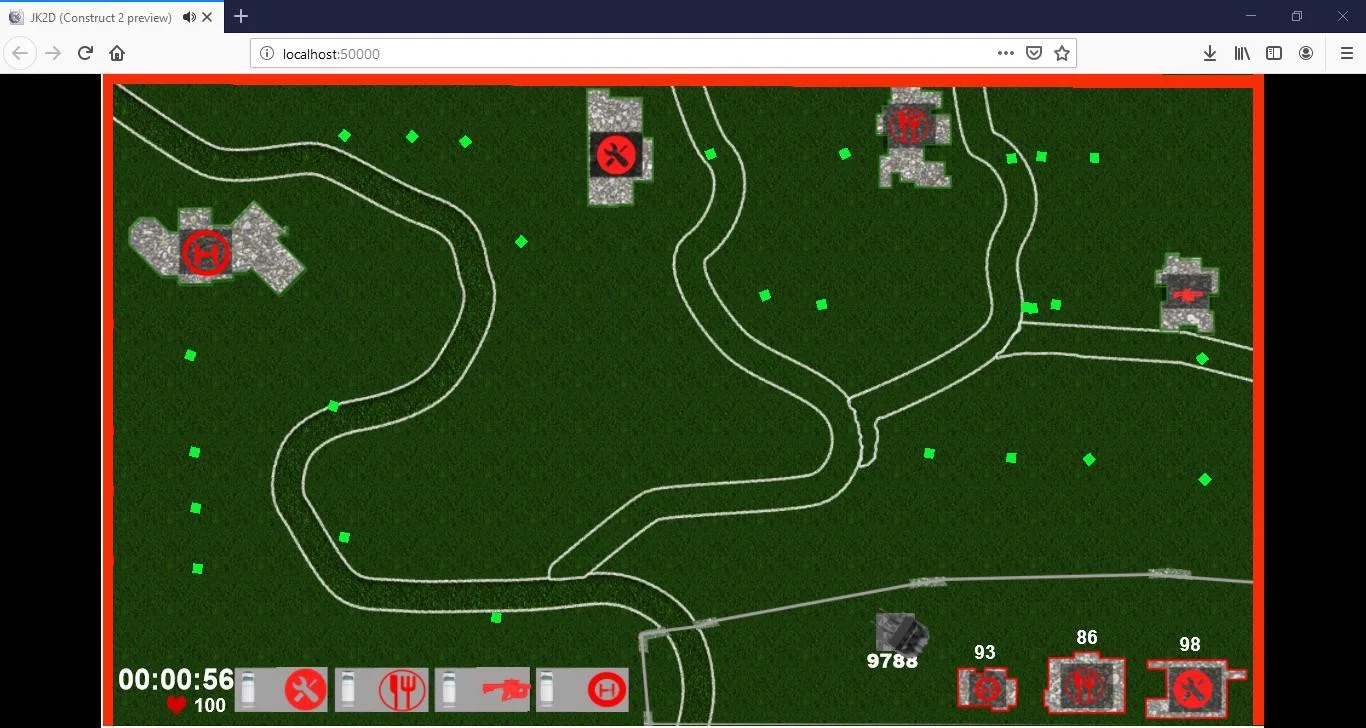Image resolution: width=1366 pixels, height=728 pixels.
Task: Select the red gun weapon supply slot in HUD
Action: click(x=481, y=690)
